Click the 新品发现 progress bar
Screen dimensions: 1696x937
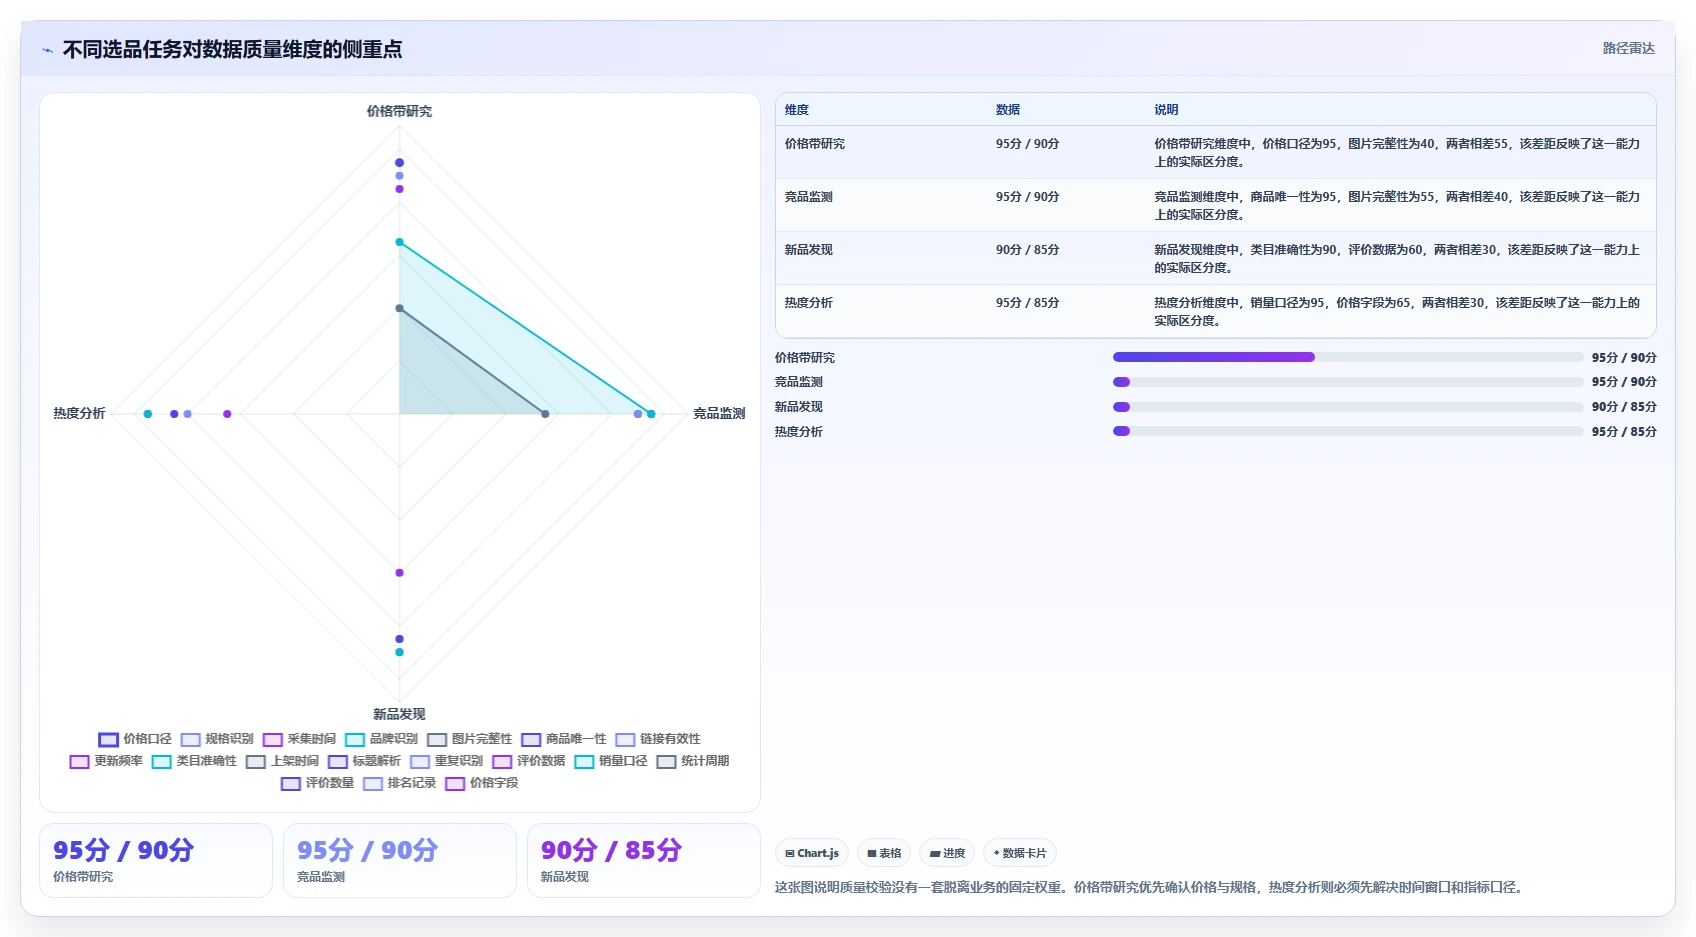click(1347, 407)
